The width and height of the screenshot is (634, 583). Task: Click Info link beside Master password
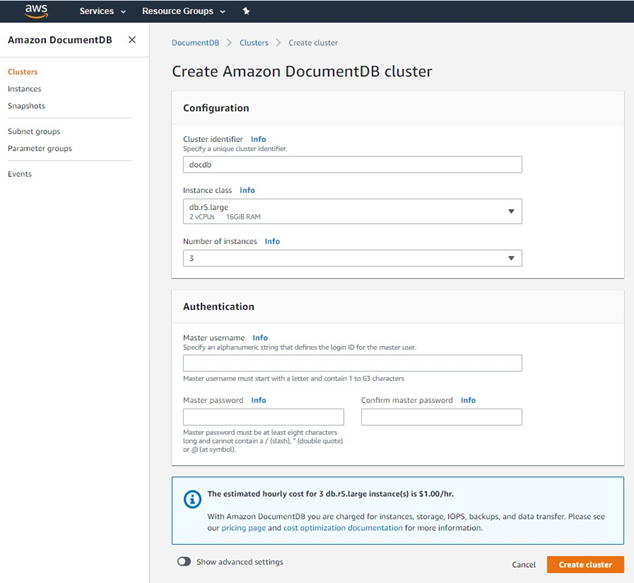click(258, 400)
